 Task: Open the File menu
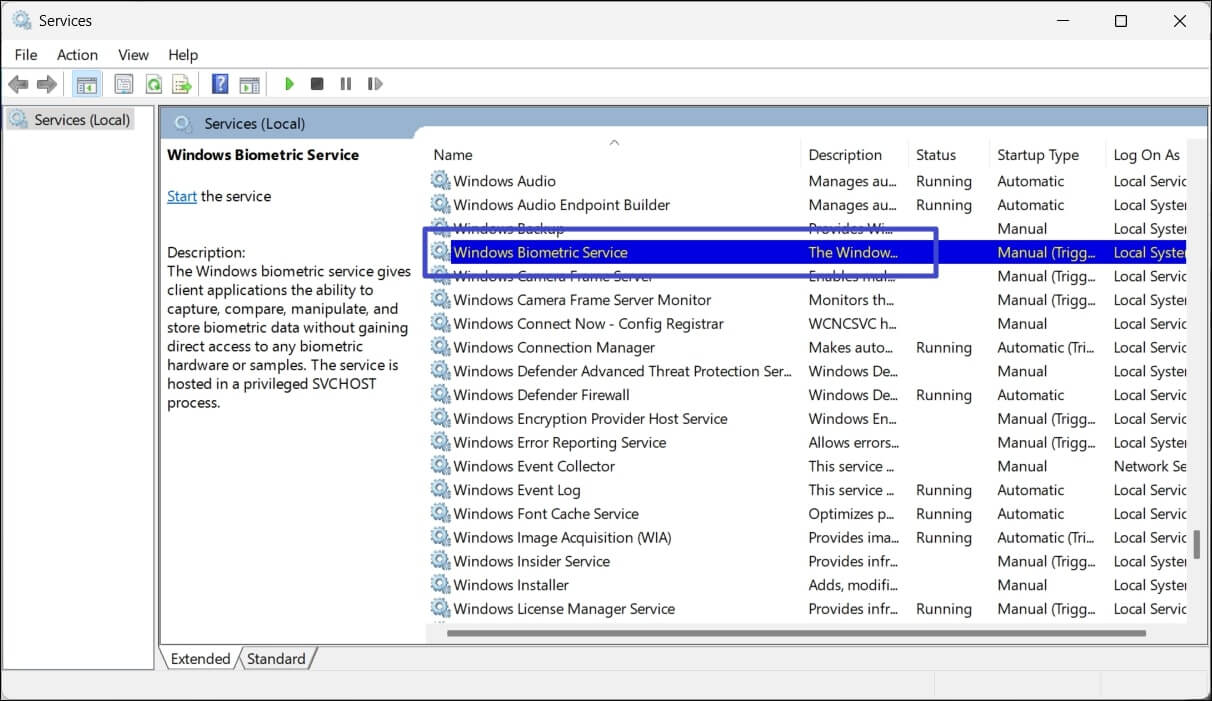[26, 55]
